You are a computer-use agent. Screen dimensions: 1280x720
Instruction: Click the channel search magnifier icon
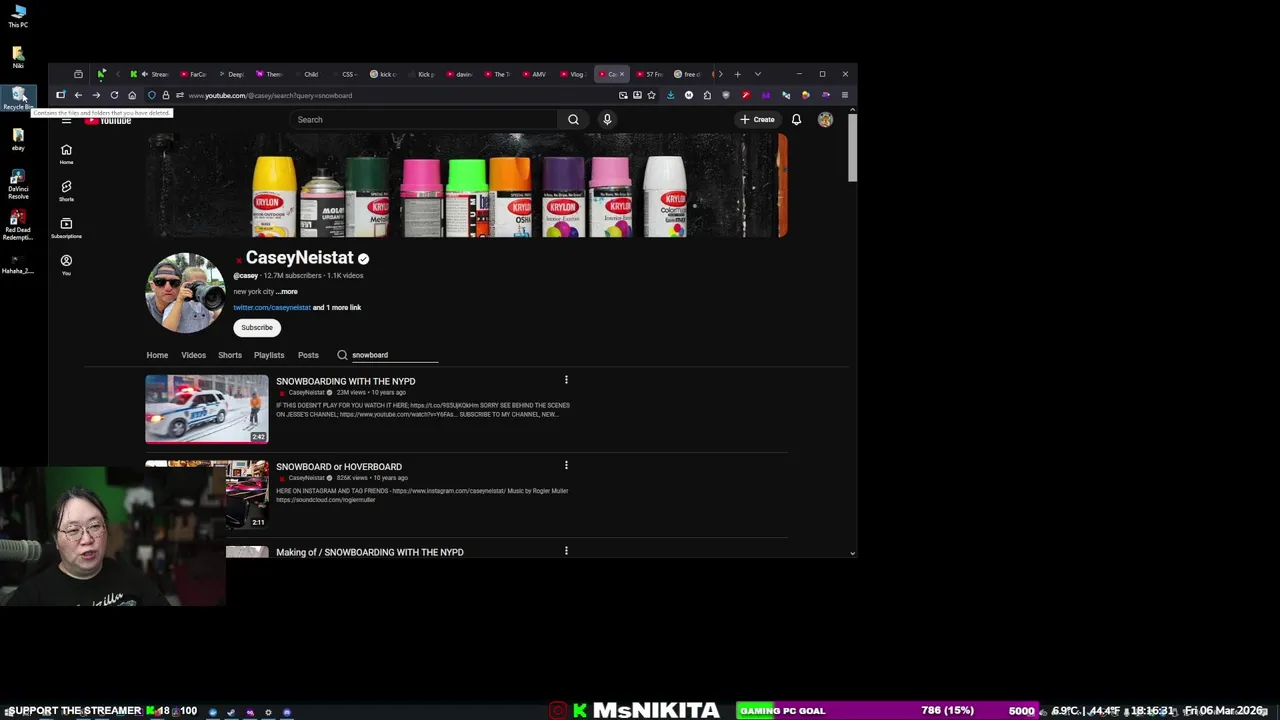click(x=342, y=355)
